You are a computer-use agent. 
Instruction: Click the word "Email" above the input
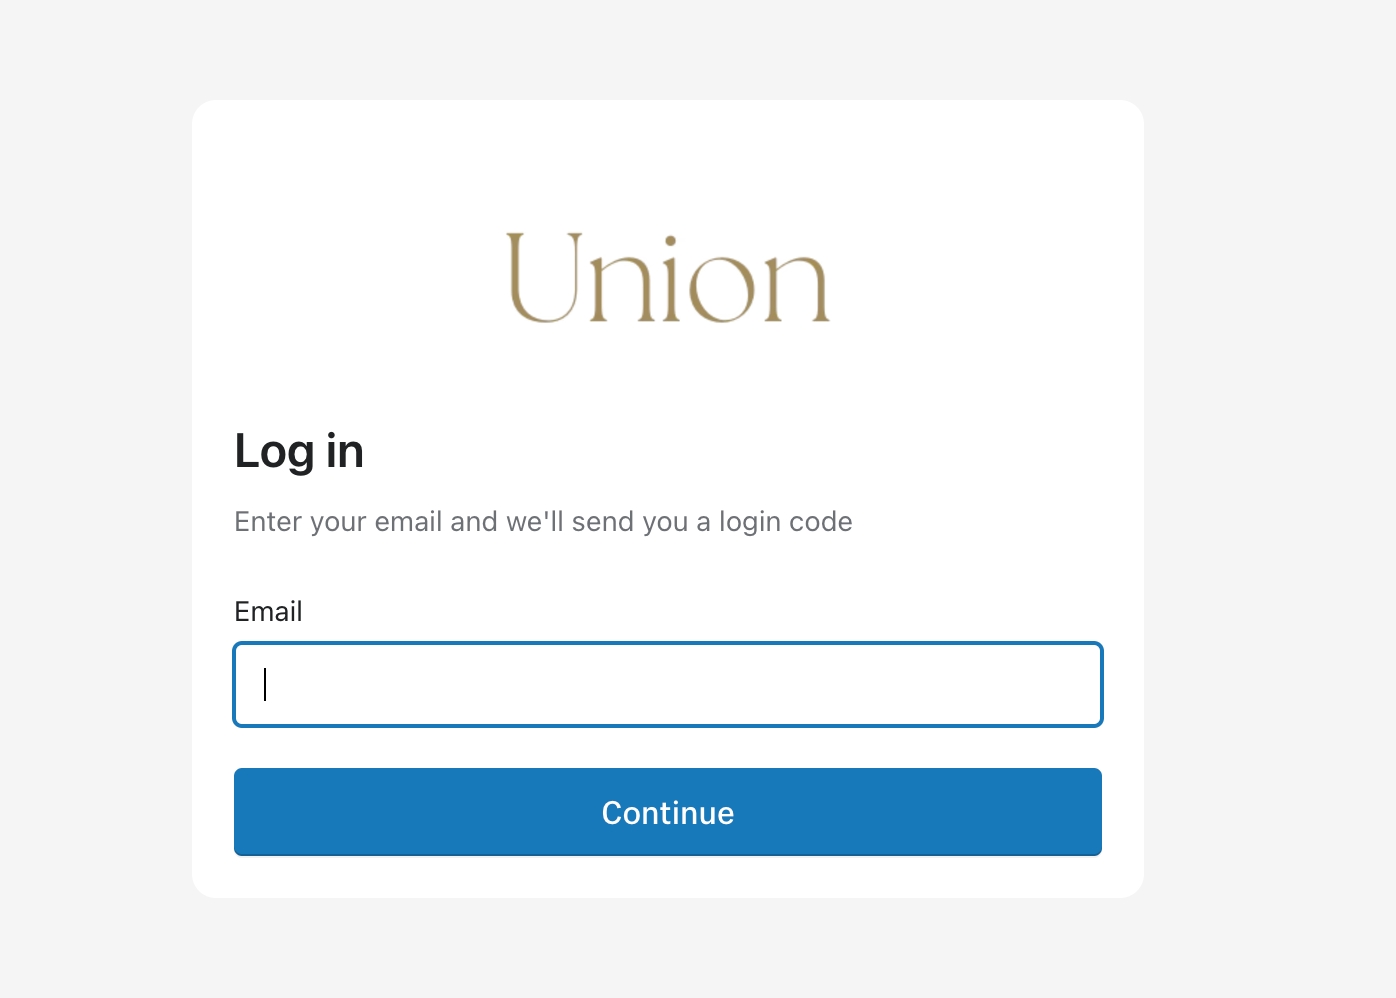coord(268,611)
